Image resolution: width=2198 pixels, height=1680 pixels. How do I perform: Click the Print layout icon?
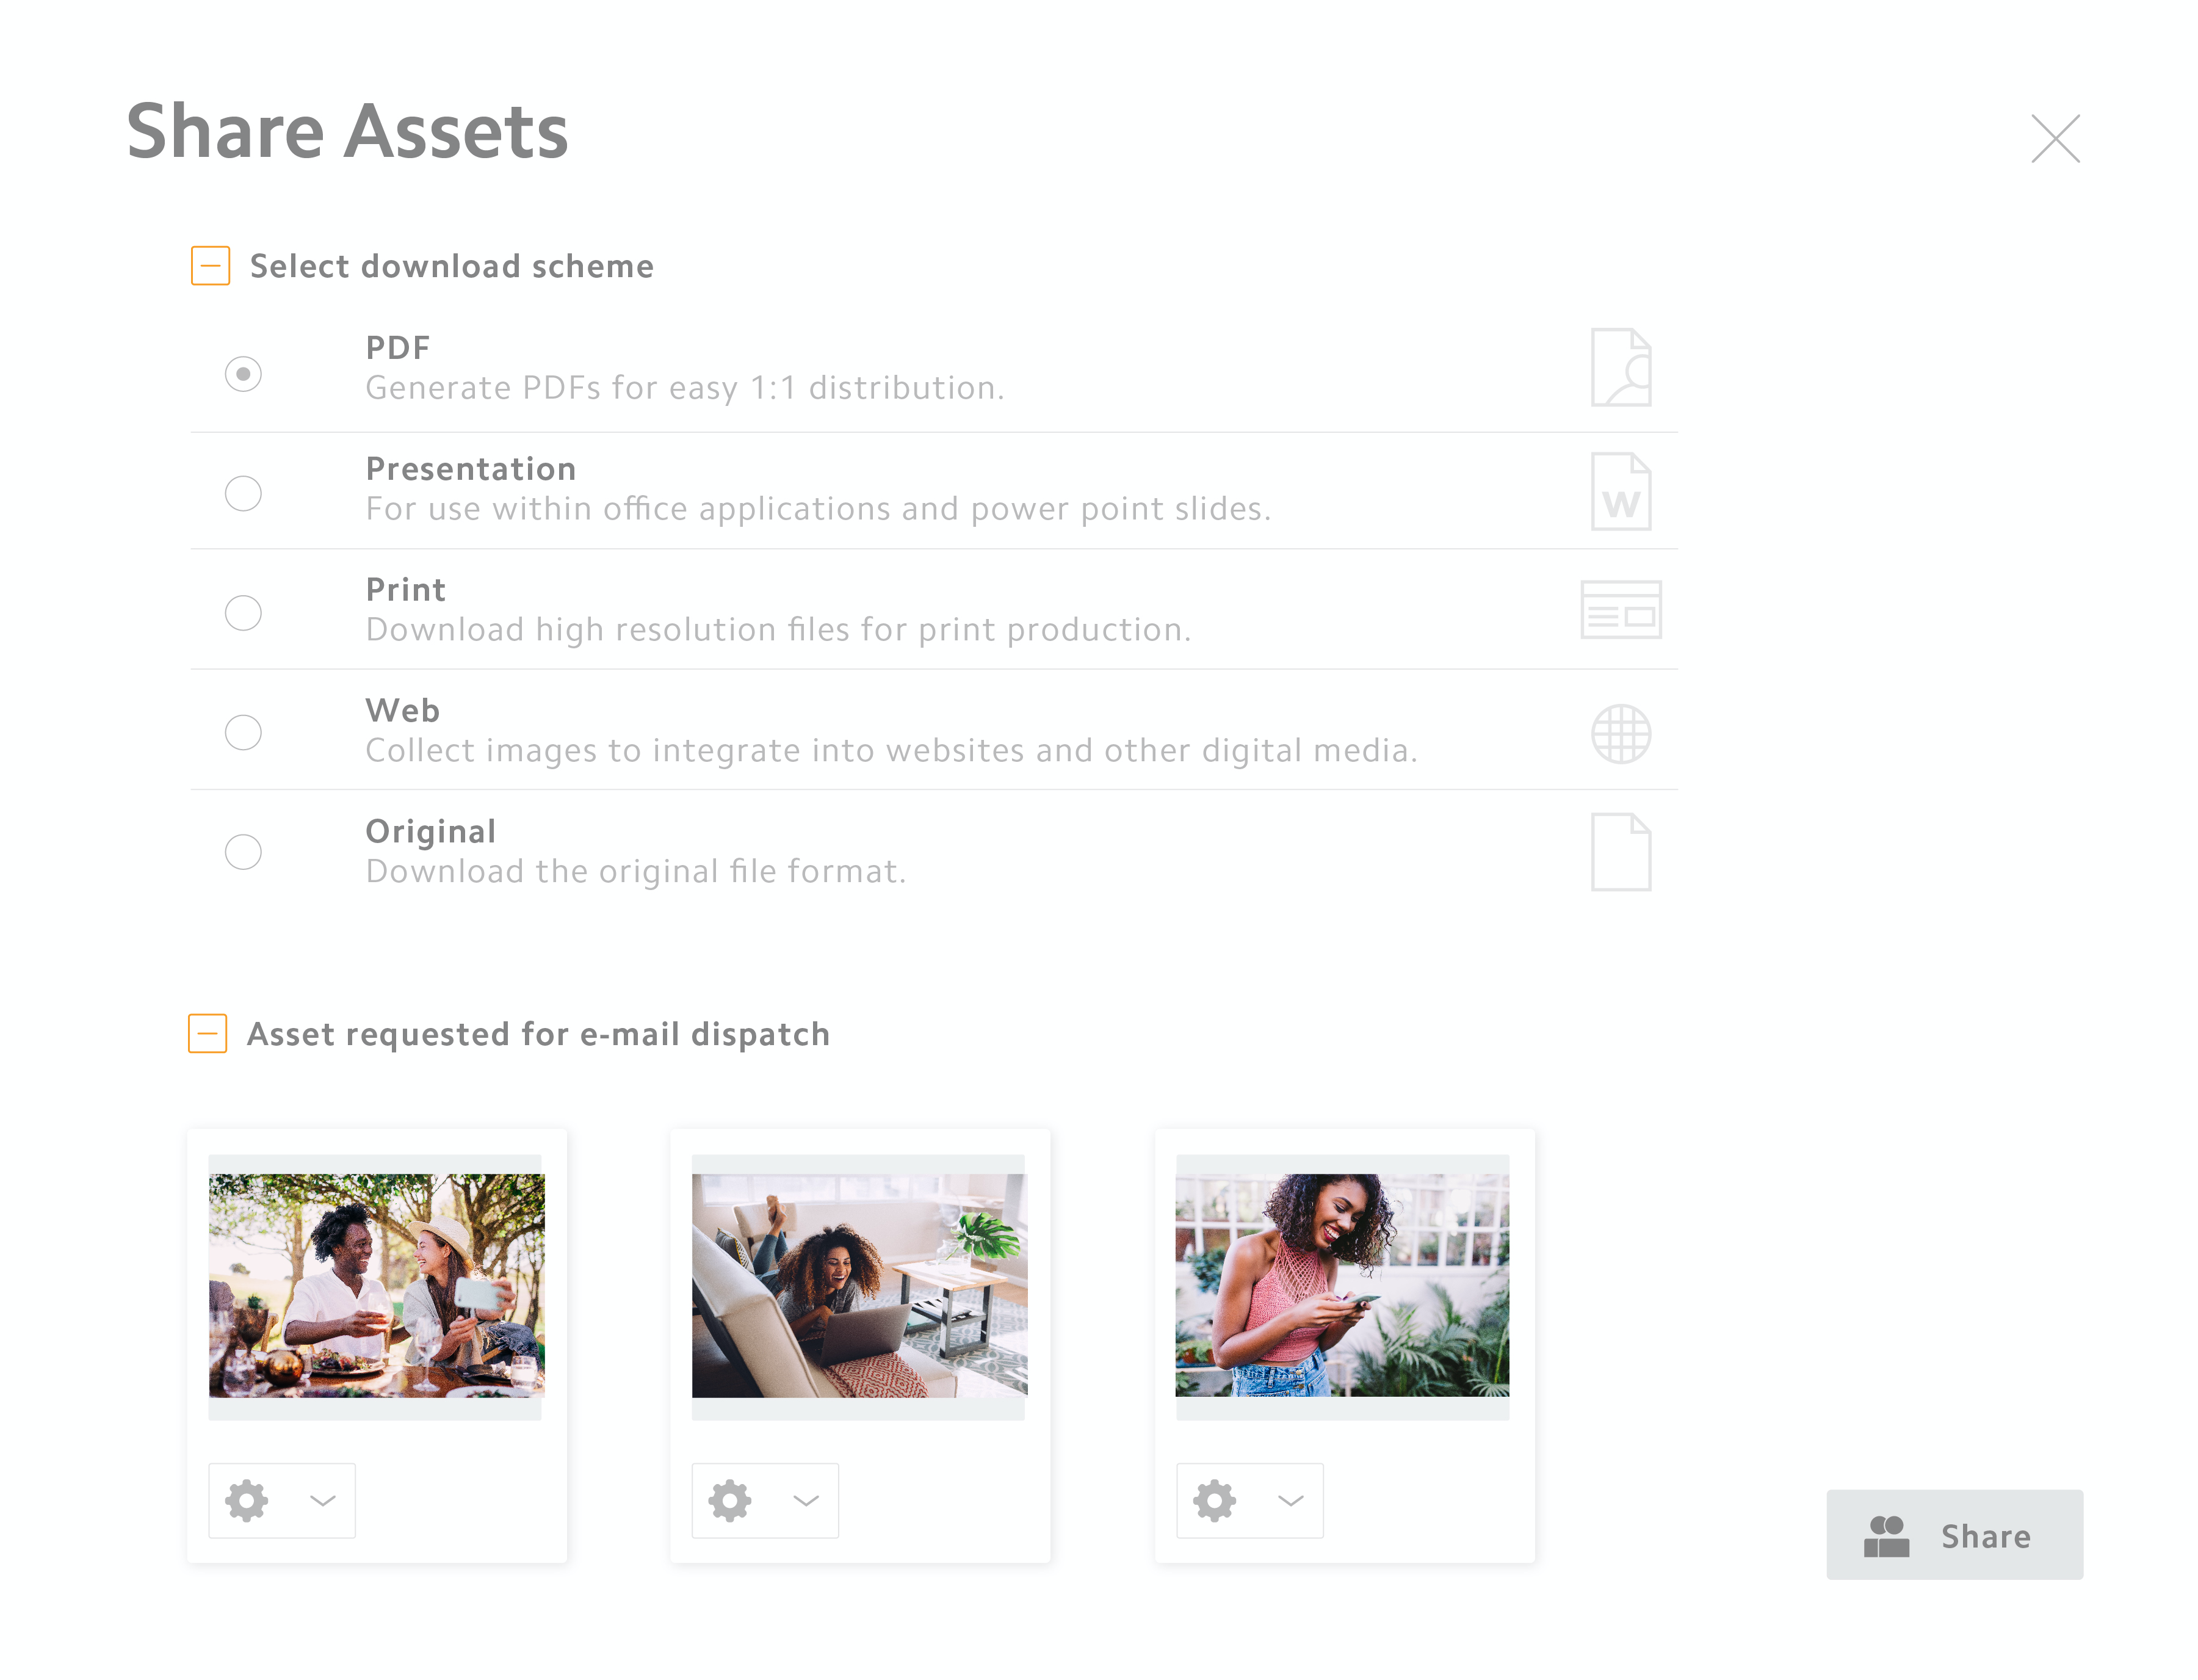[1620, 609]
